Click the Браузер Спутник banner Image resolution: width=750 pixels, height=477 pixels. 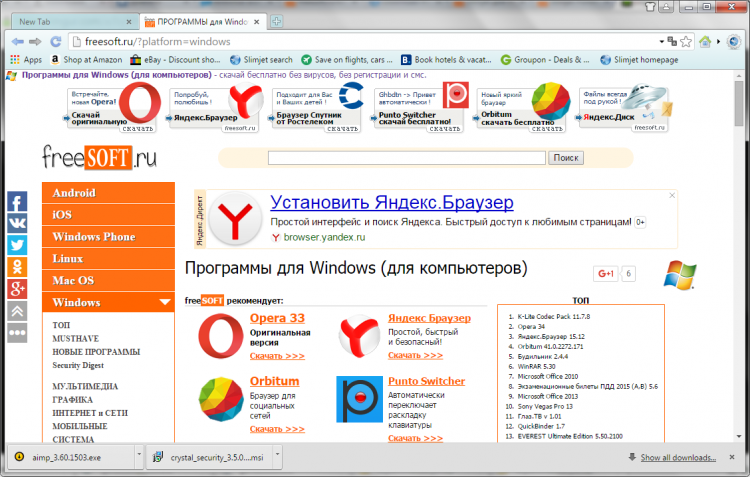(317, 109)
